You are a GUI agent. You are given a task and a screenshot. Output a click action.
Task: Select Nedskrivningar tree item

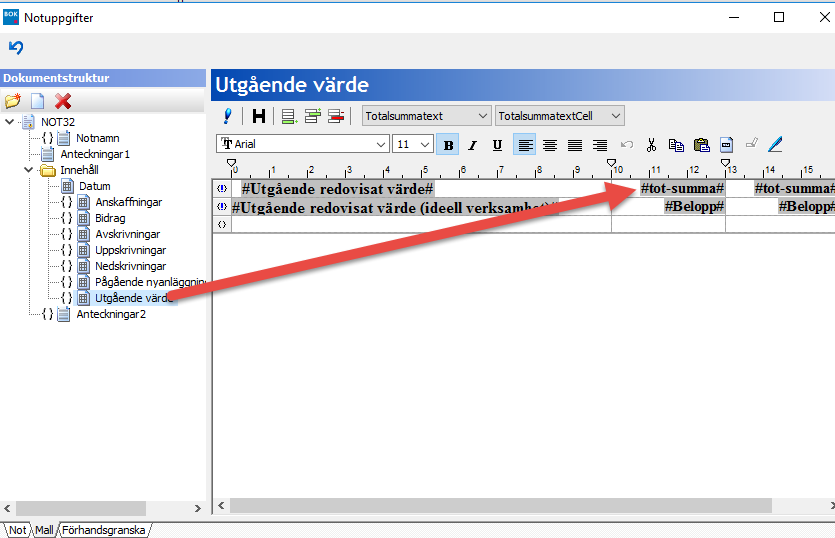(x=130, y=266)
